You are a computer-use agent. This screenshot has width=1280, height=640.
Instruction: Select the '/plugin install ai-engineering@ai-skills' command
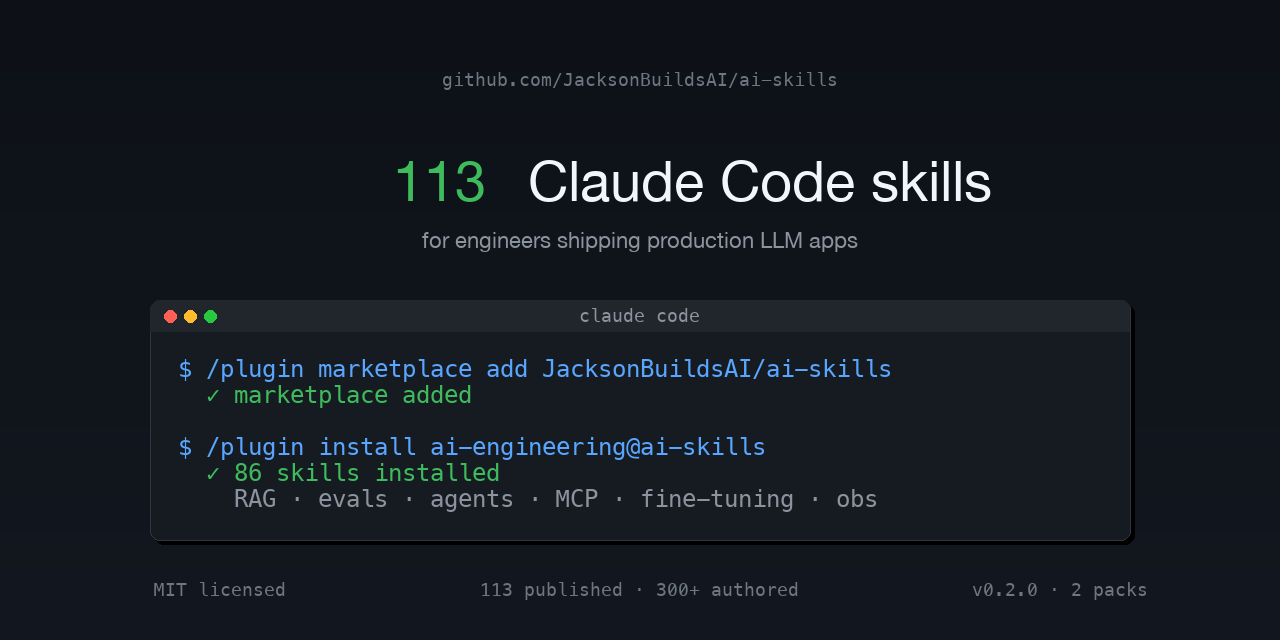pyautogui.click(x=472, y=447)
